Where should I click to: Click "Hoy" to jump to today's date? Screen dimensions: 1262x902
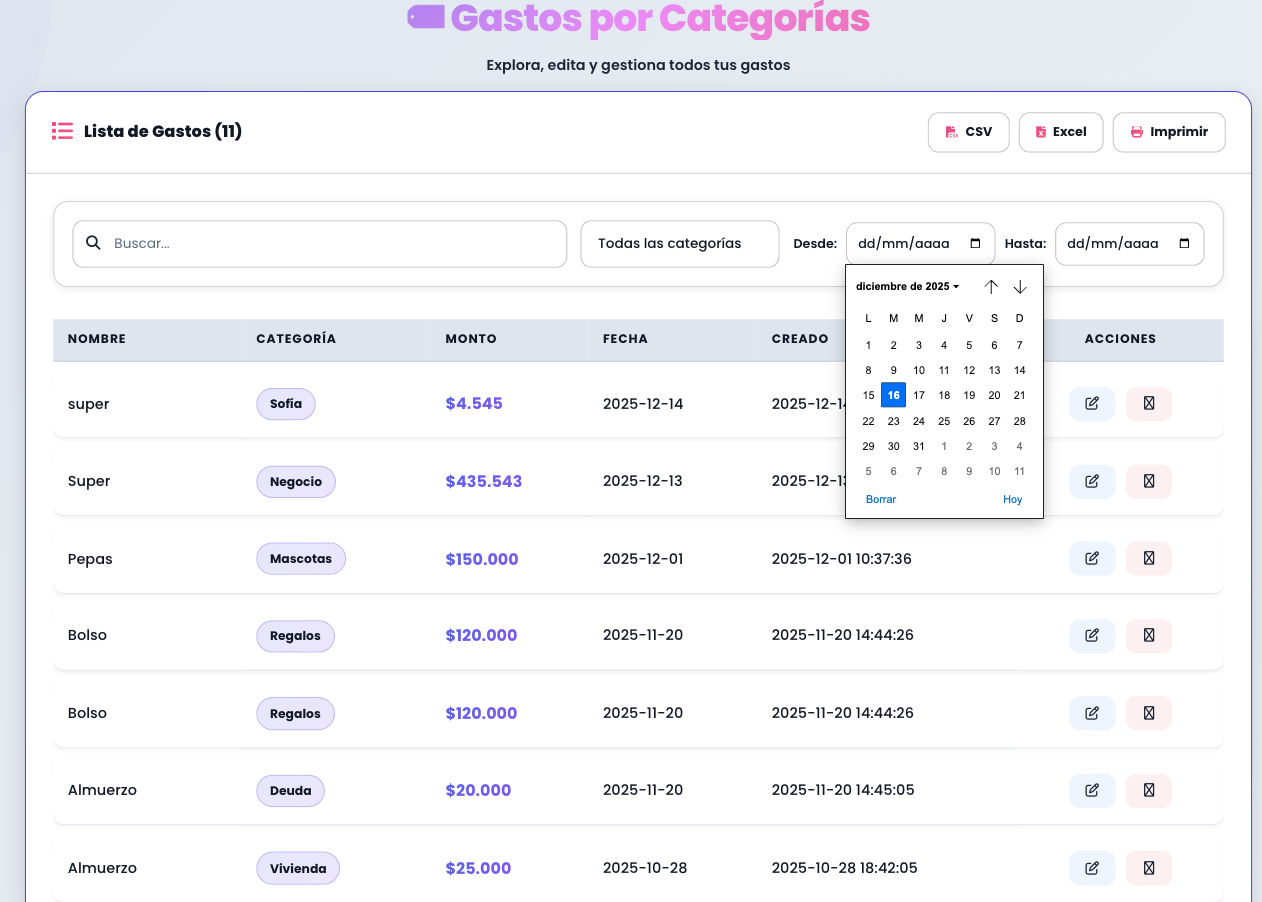point(1012,499)
